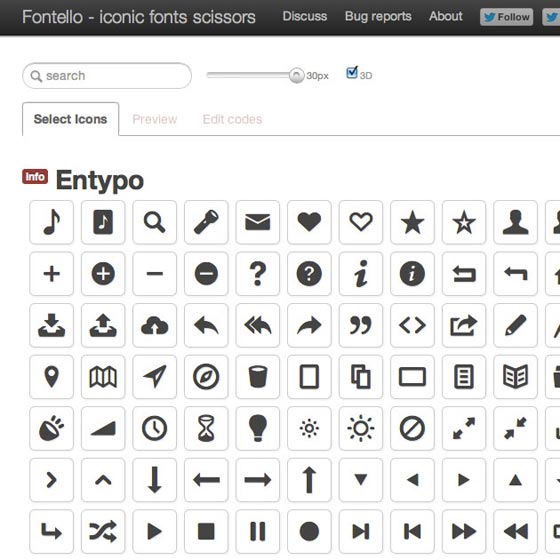
Task: Open the Preview tab
Action: [x=155, y=119]
